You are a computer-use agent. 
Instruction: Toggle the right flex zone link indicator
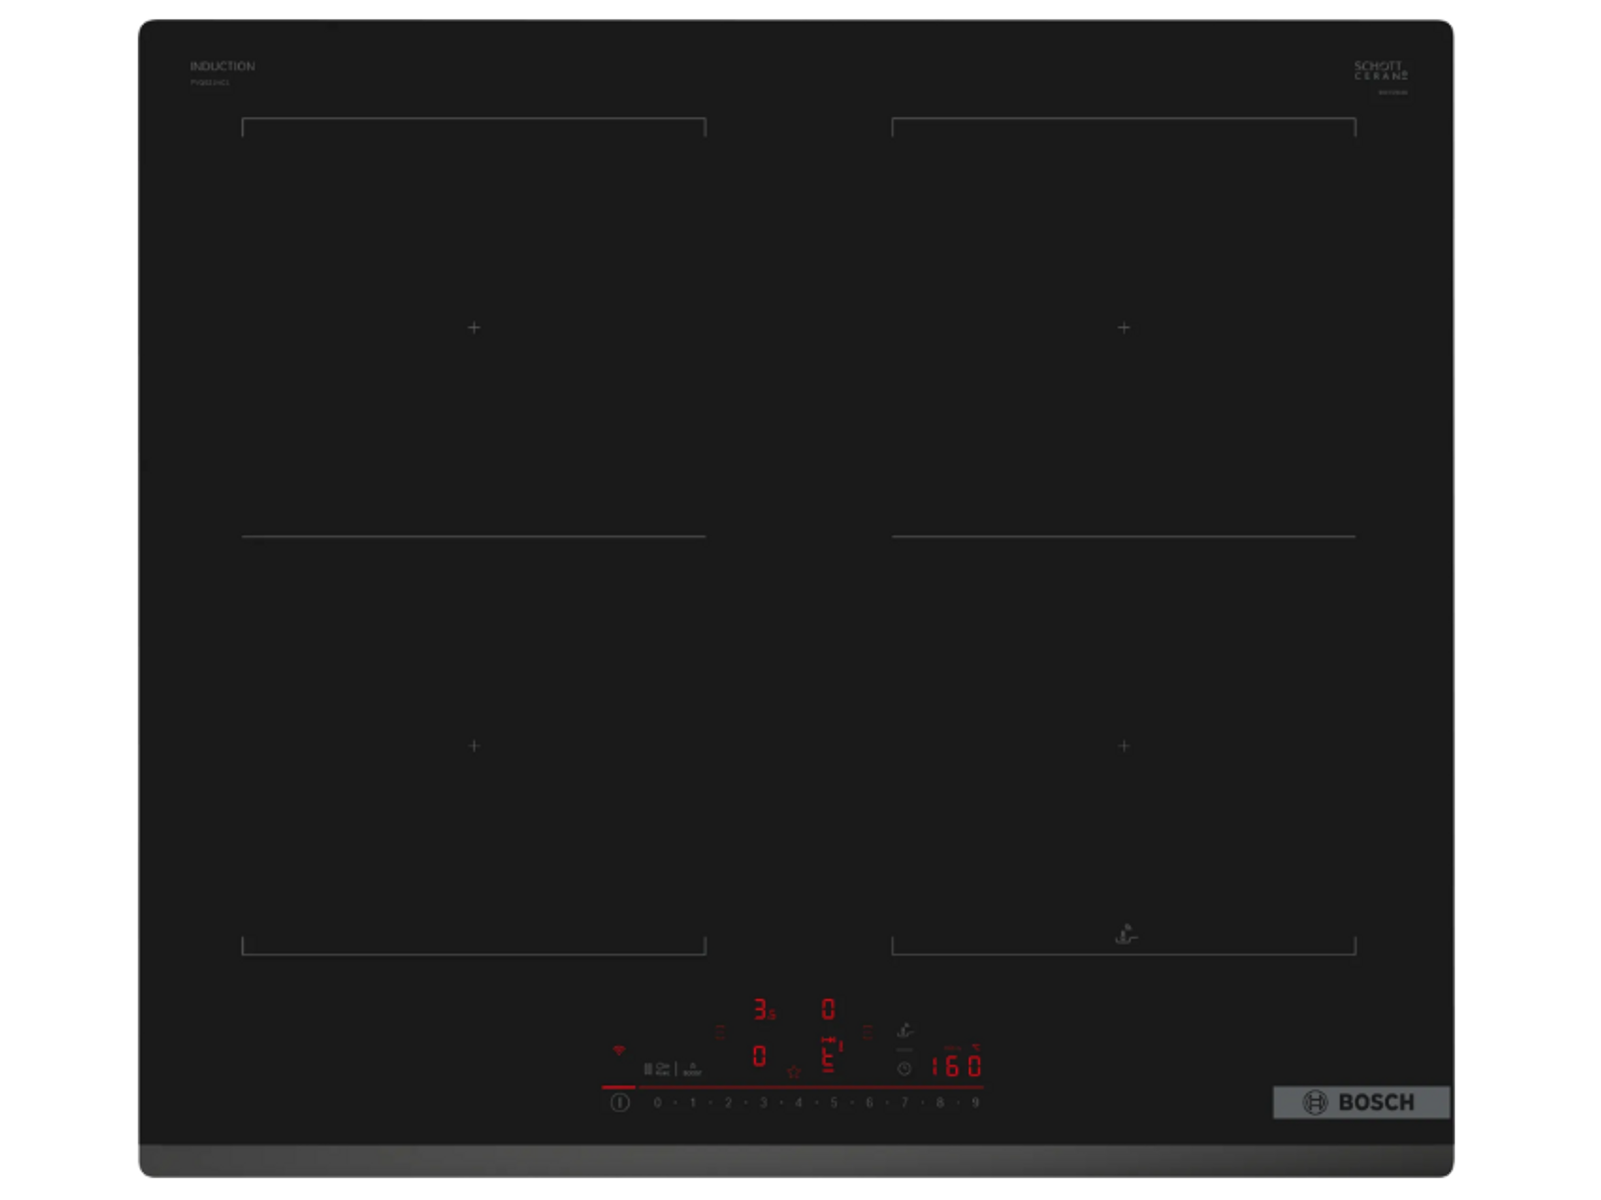click(867, 1032)
